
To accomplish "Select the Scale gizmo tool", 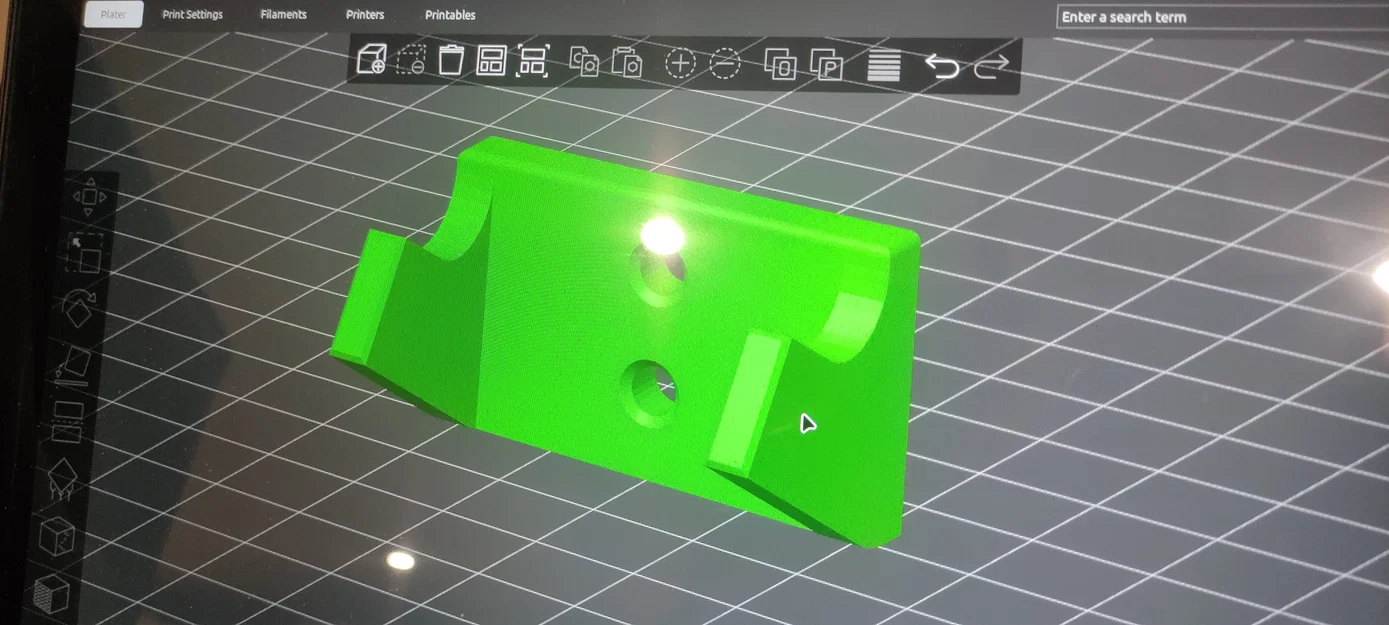I will pyautogui.click(x=84, y=253).
